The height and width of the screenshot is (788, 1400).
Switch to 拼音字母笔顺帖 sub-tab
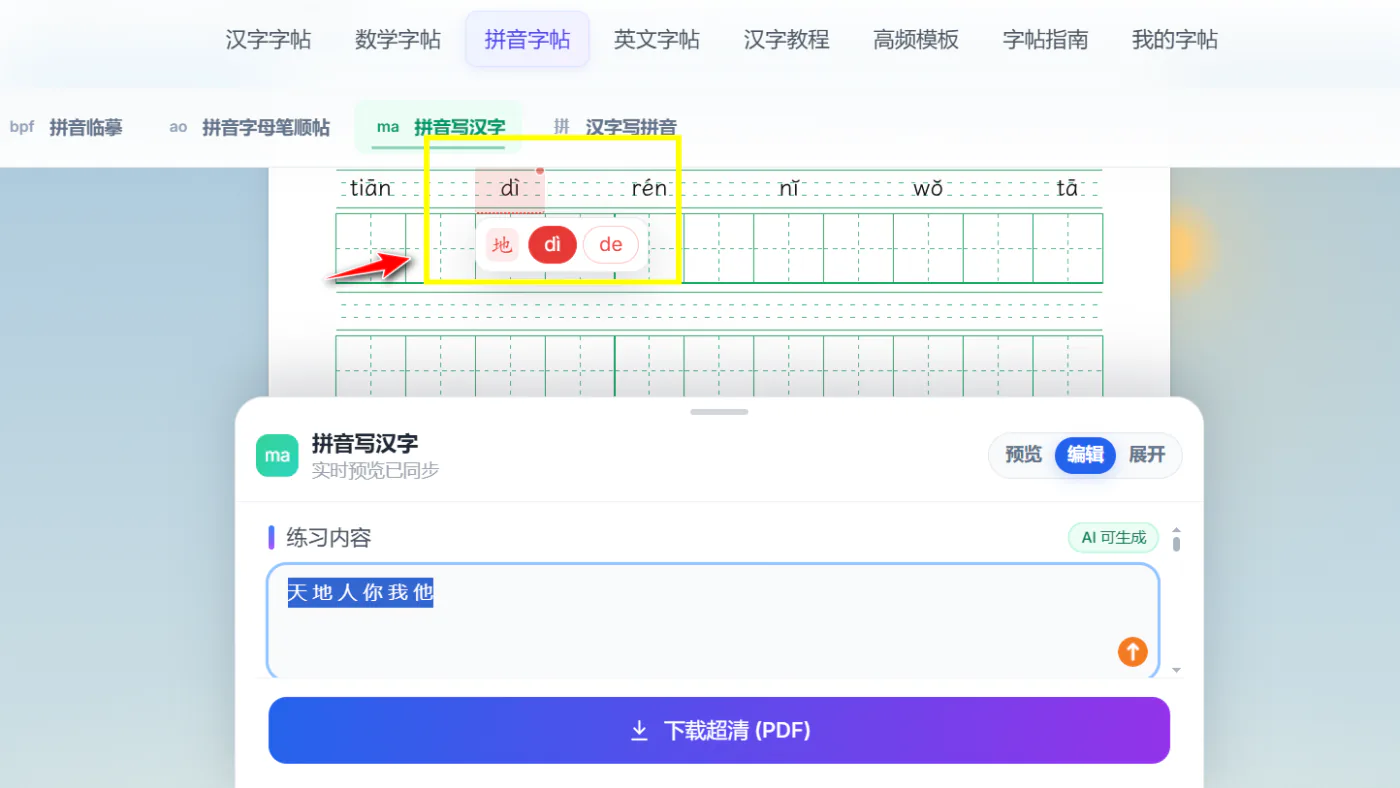pyautogui.click(x=266, y=127)
